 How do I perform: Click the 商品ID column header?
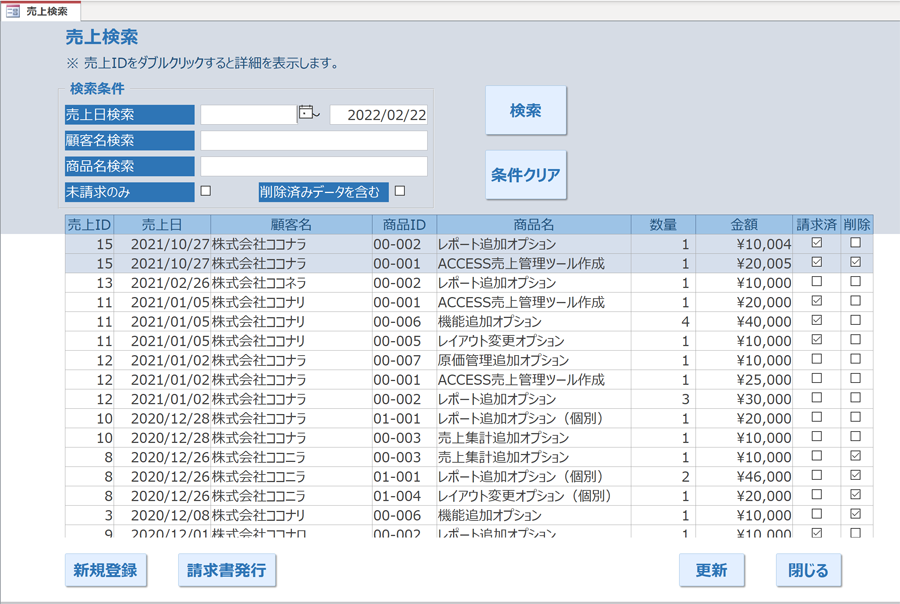tap(404, 224)
